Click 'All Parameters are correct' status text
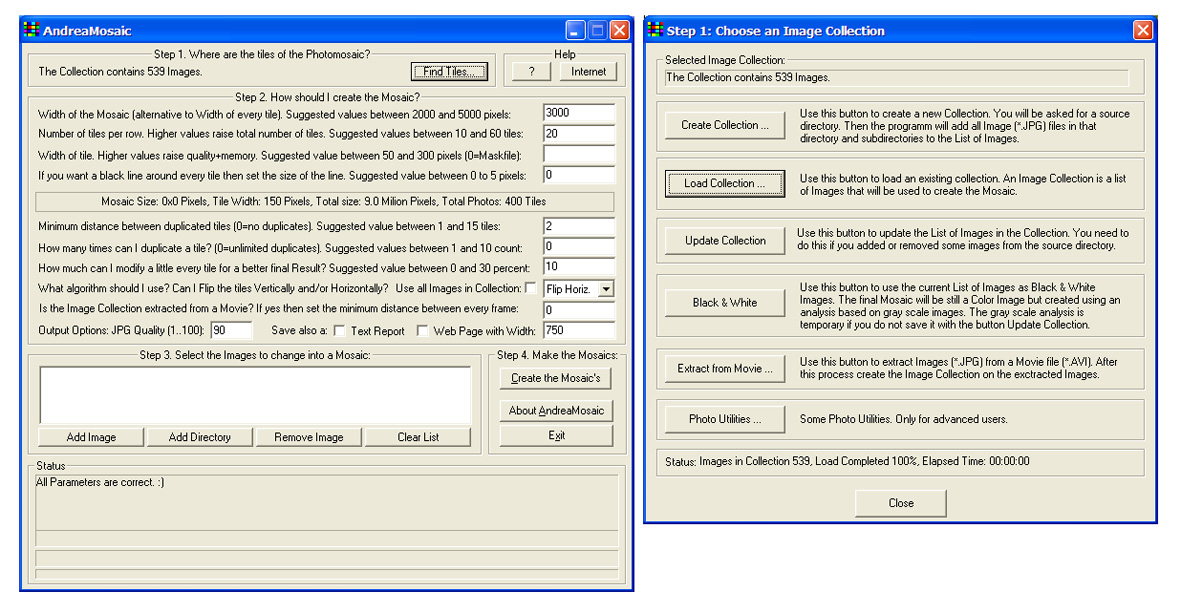Image resolution: width=1181 pixels, height=613 pixels. 100,482
